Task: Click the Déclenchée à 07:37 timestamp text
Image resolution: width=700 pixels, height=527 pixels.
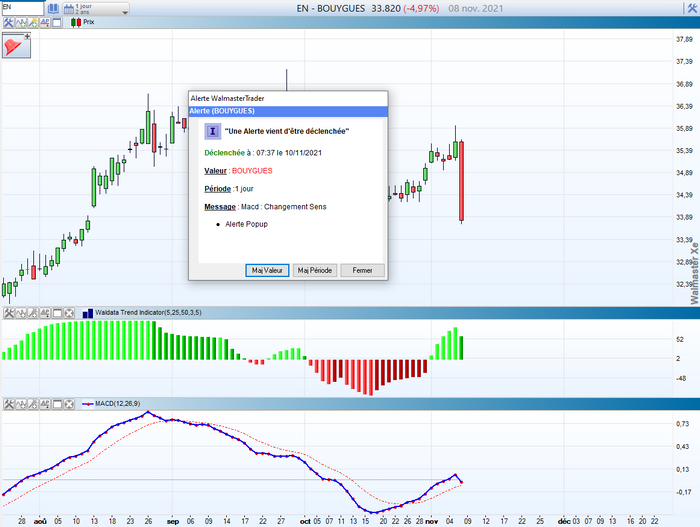Action: coord(263,153)
